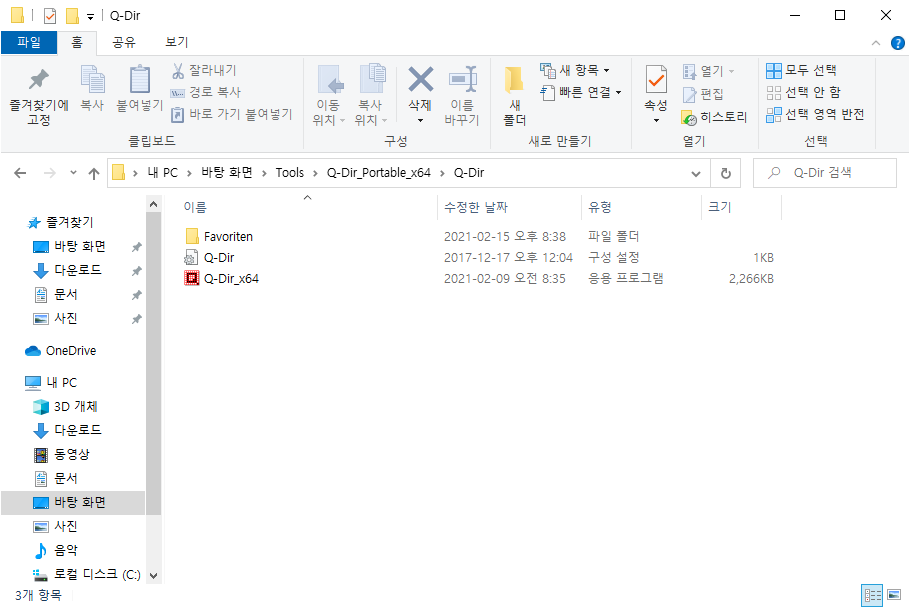The image size is (910, 608).
Task: Open 히스토리 (History) in ribbon
Action: pos(714,117)
